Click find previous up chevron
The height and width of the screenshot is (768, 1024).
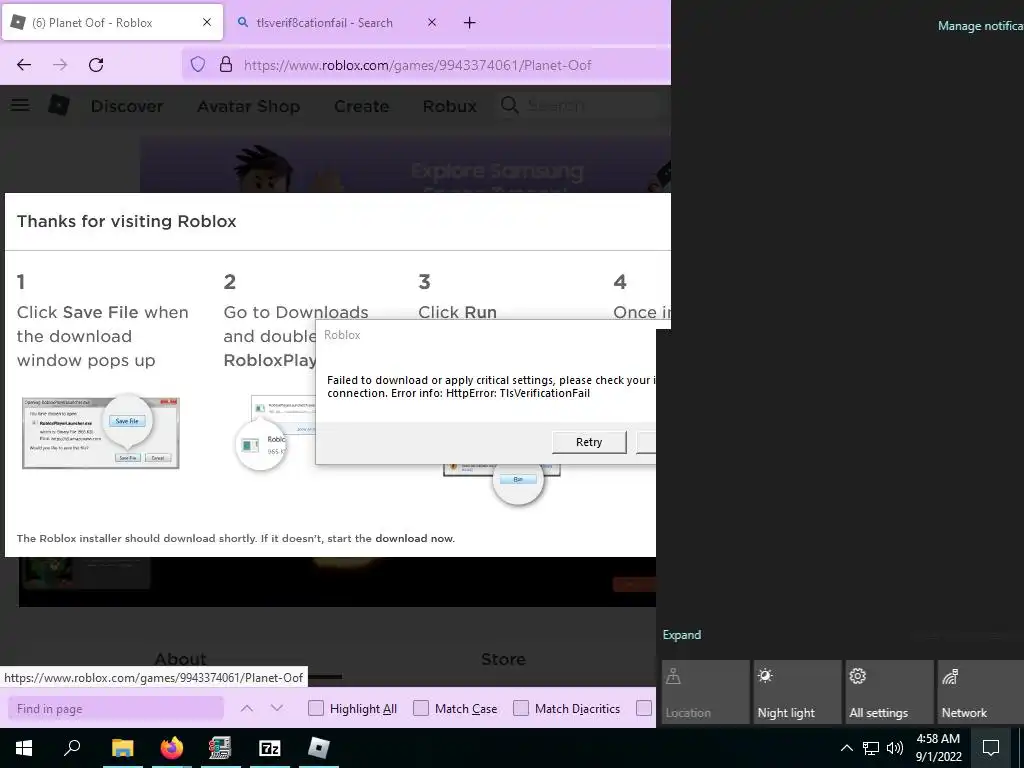click(x=247, y=708)
